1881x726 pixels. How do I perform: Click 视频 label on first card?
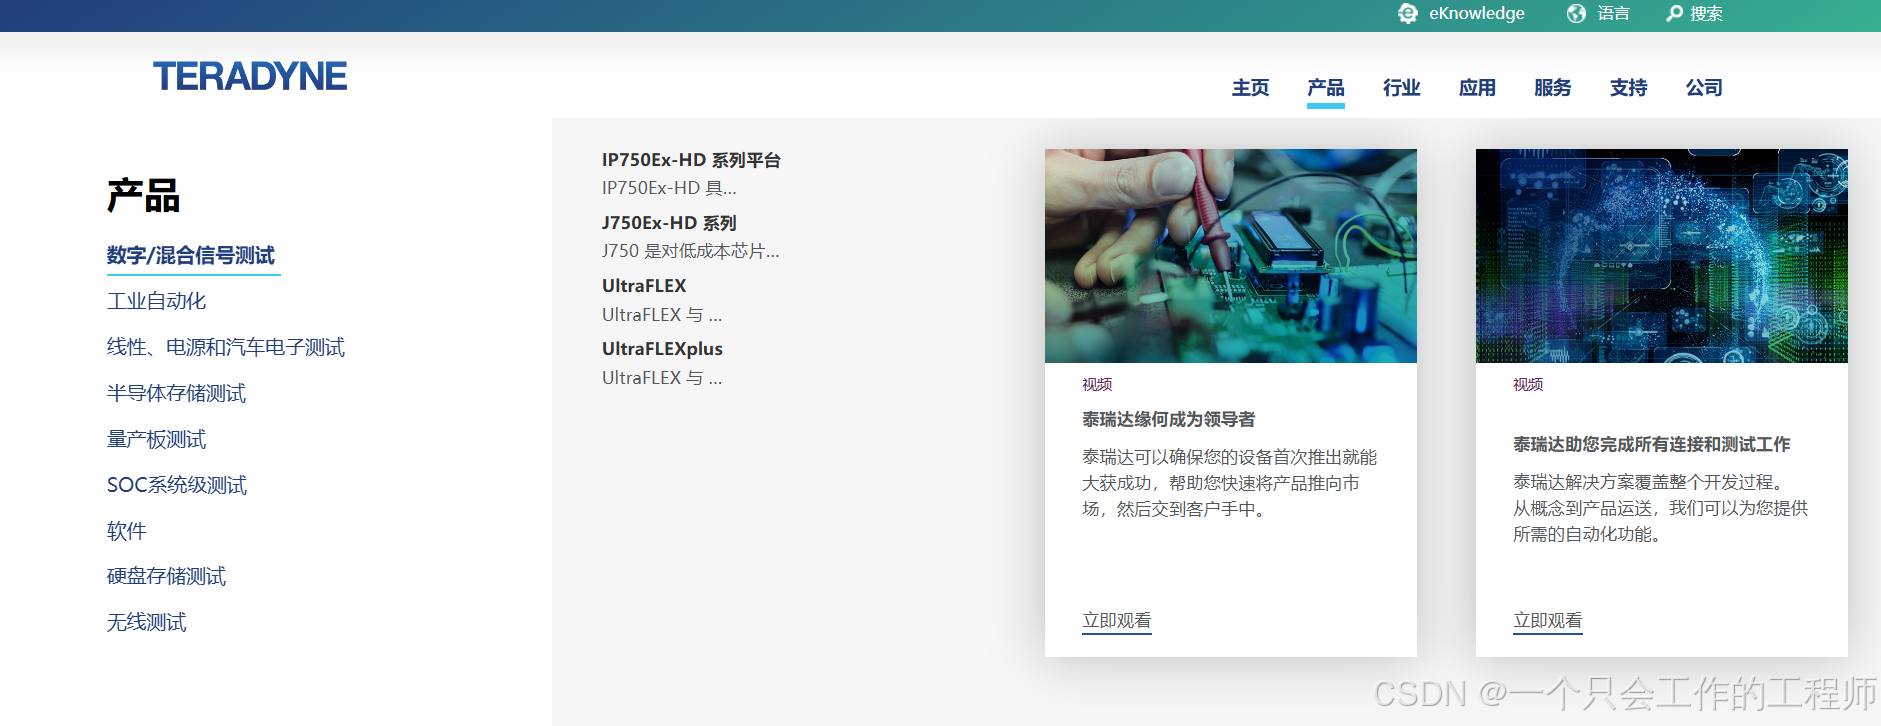tap(1097, 385)
